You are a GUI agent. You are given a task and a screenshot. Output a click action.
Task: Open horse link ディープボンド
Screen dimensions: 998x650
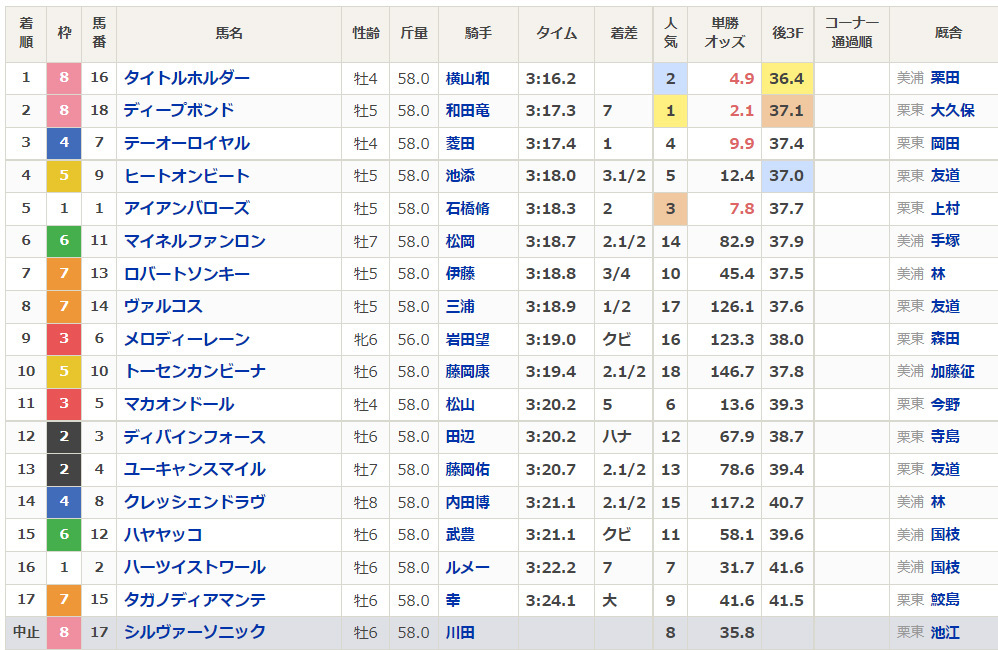click(x=179, y=111)
